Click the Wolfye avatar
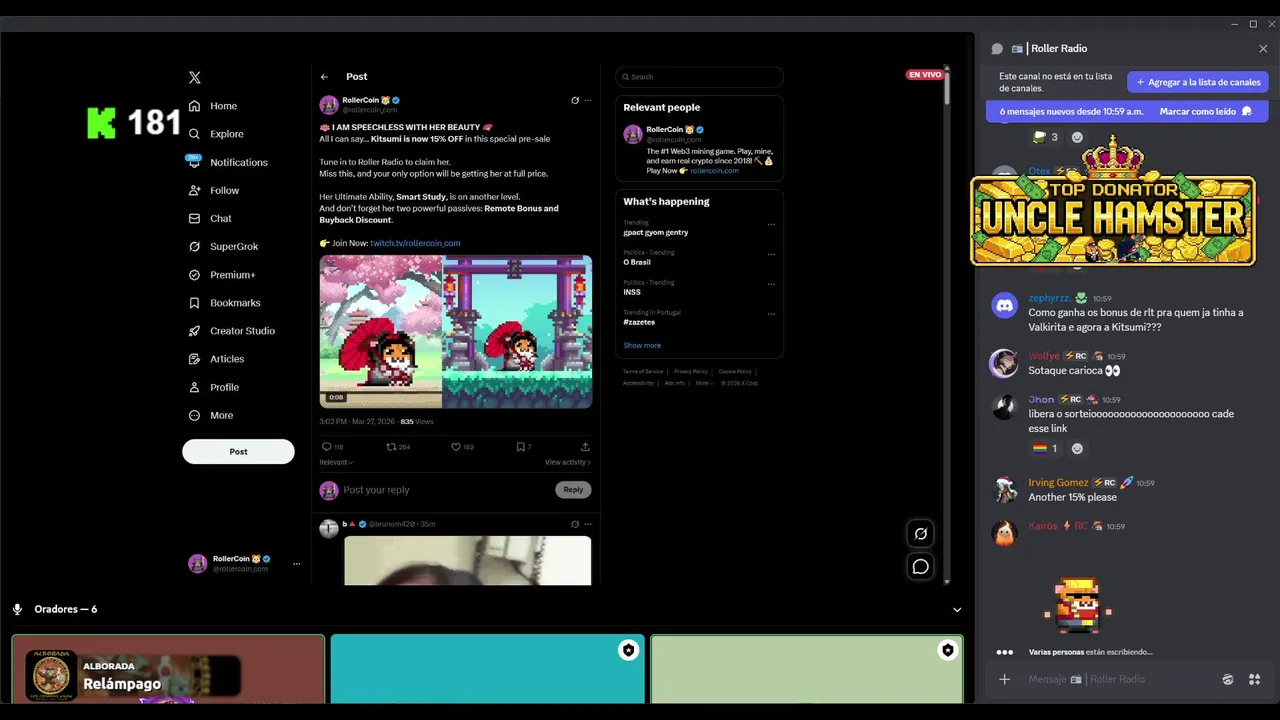The width and height of the screenshot is (1280, 720). coord(1004,363)
